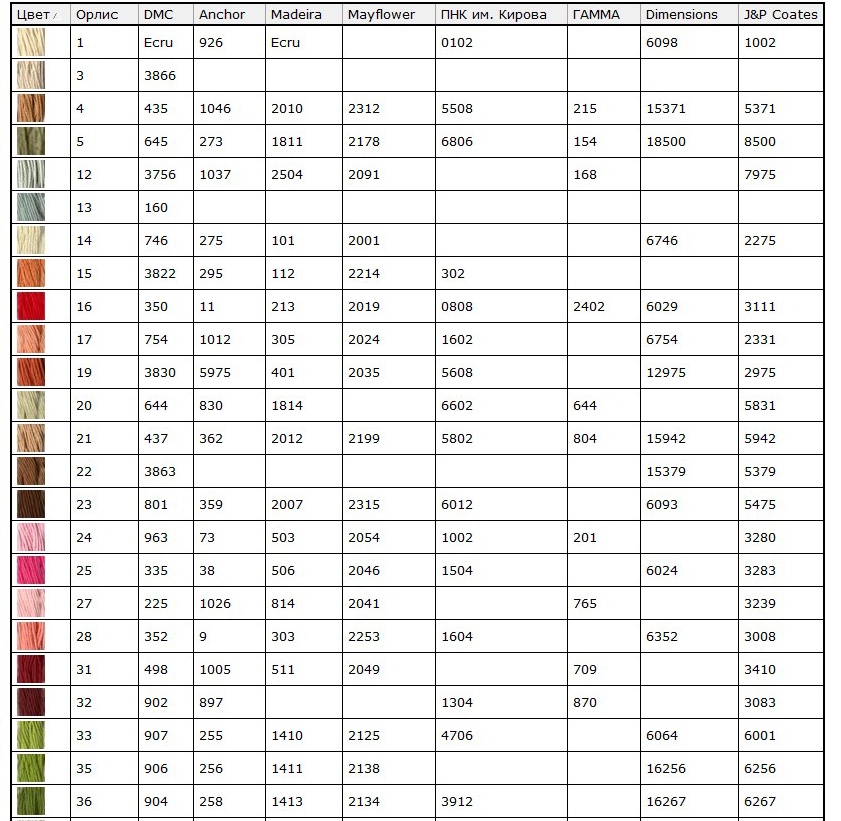Select the orange swatch in row 15
Image resolution: width=841 pixels, height=821 pixels.
click(x=31, y=273)
